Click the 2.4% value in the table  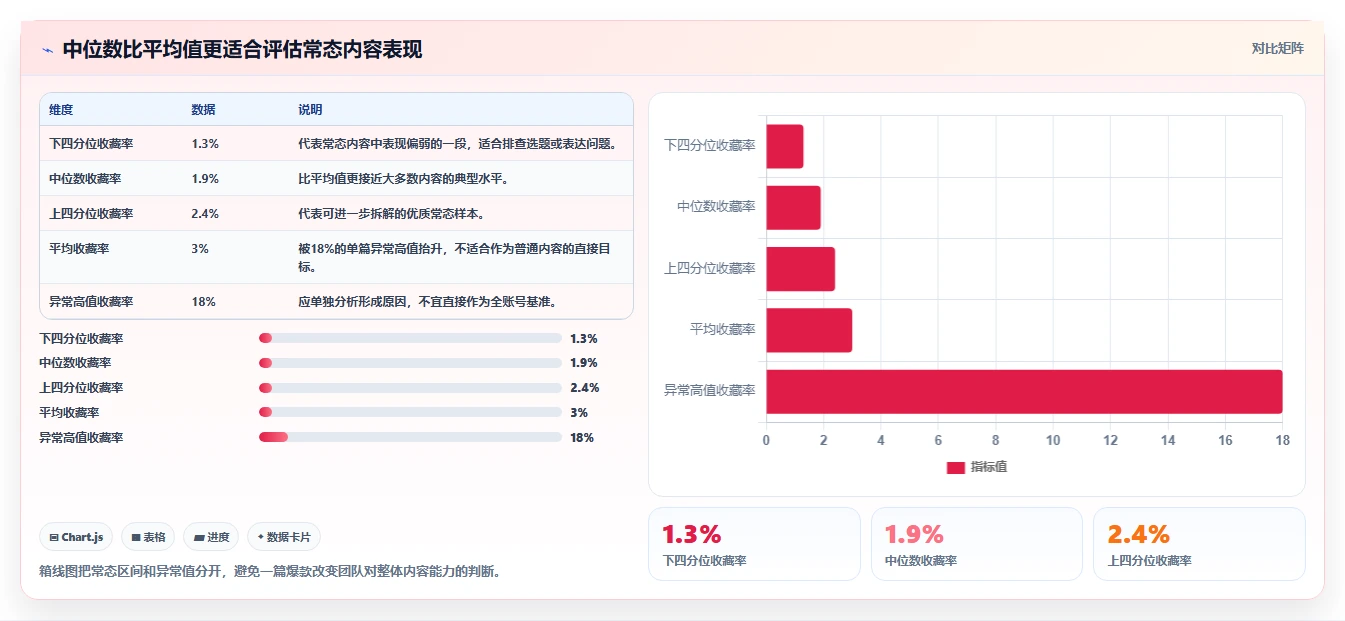(x=205, y=214)
